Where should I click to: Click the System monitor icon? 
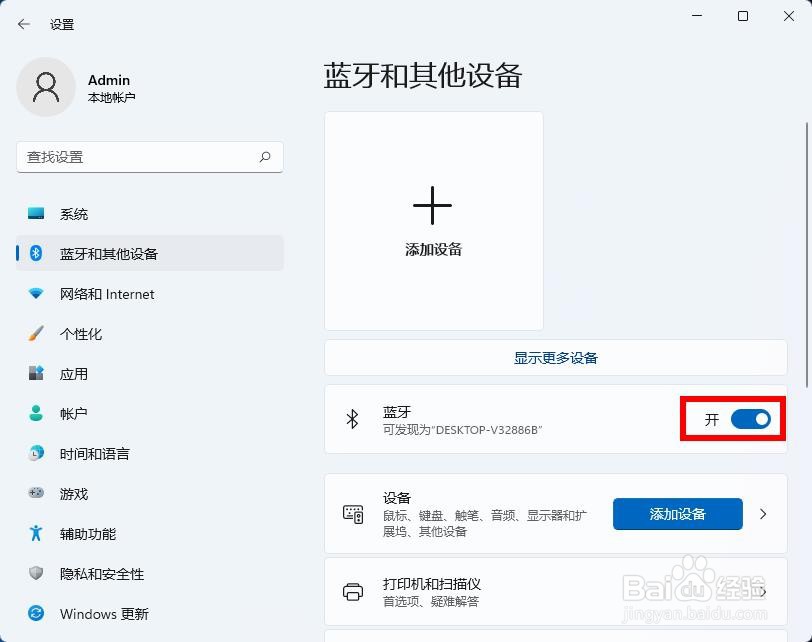[36, 213]
